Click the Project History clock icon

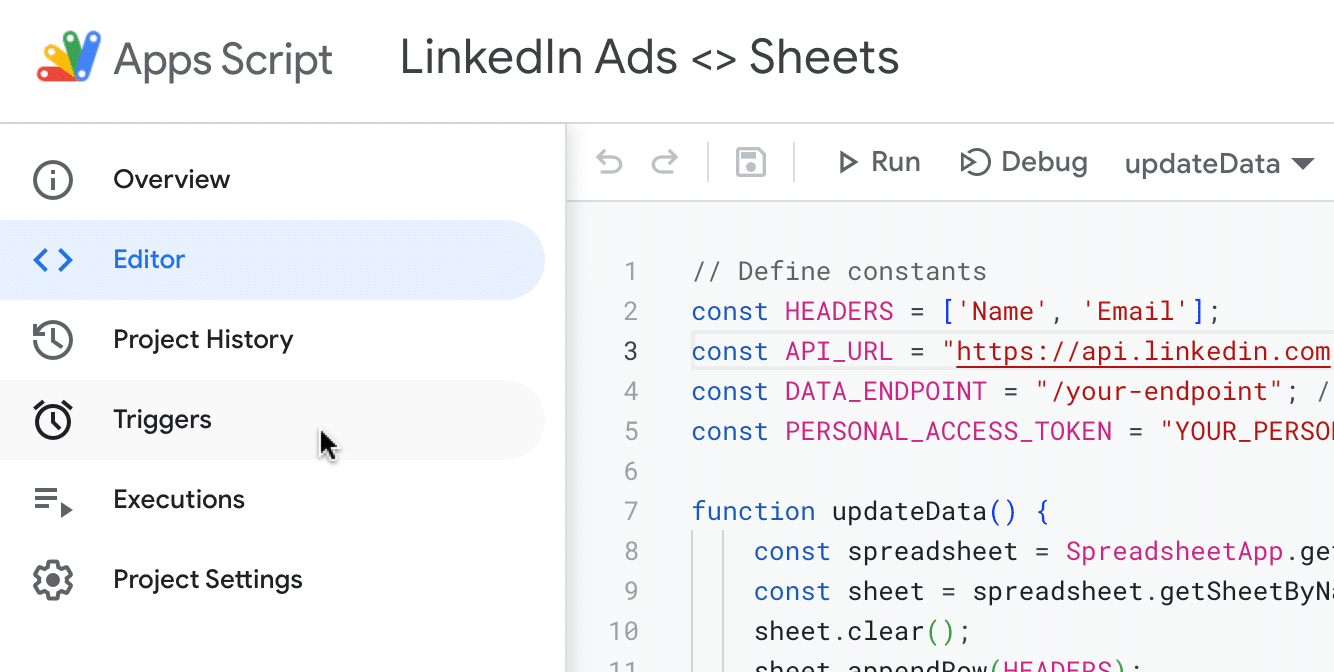(x=53, y=340)
